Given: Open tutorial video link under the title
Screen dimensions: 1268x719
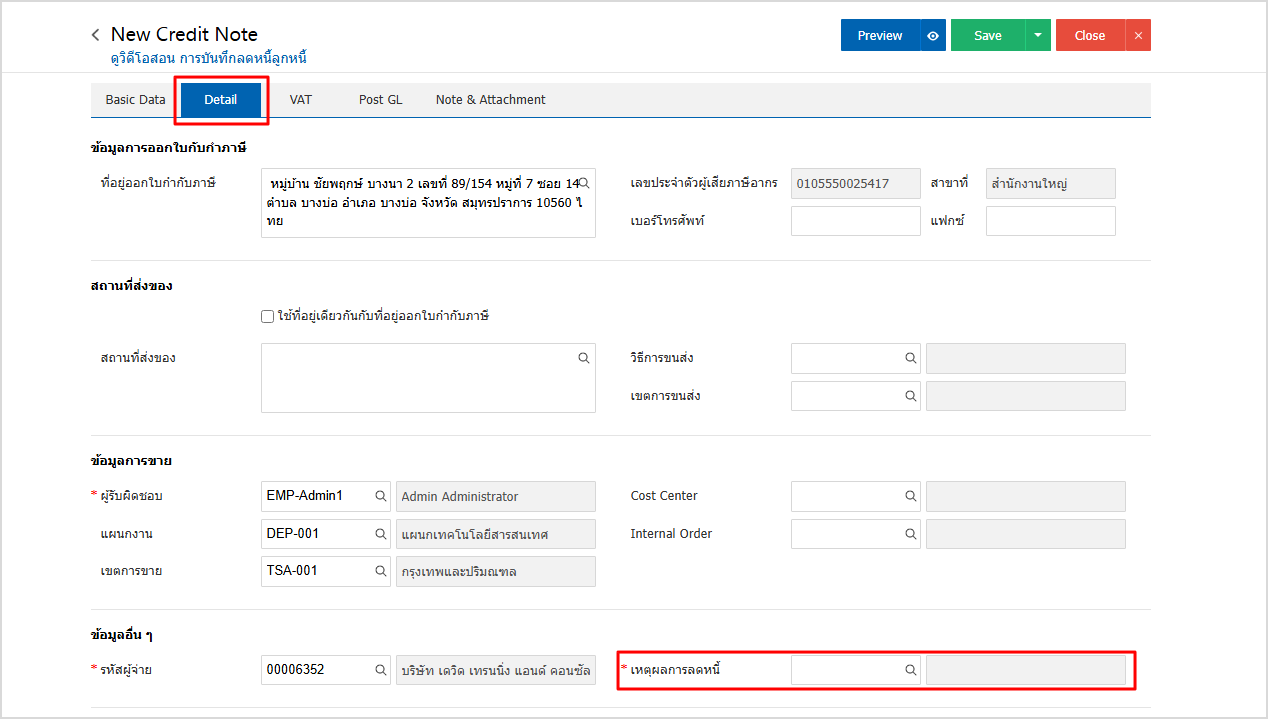Looking at the screenshot, I should (209, 58).
